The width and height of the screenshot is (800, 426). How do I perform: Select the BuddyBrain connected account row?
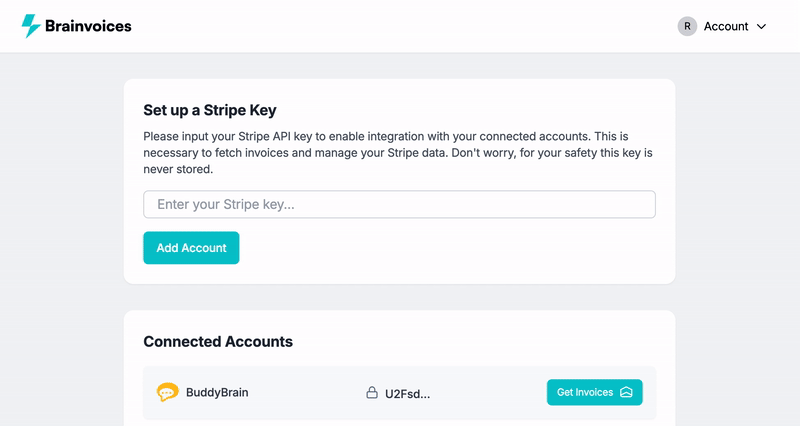pos(399,393)
